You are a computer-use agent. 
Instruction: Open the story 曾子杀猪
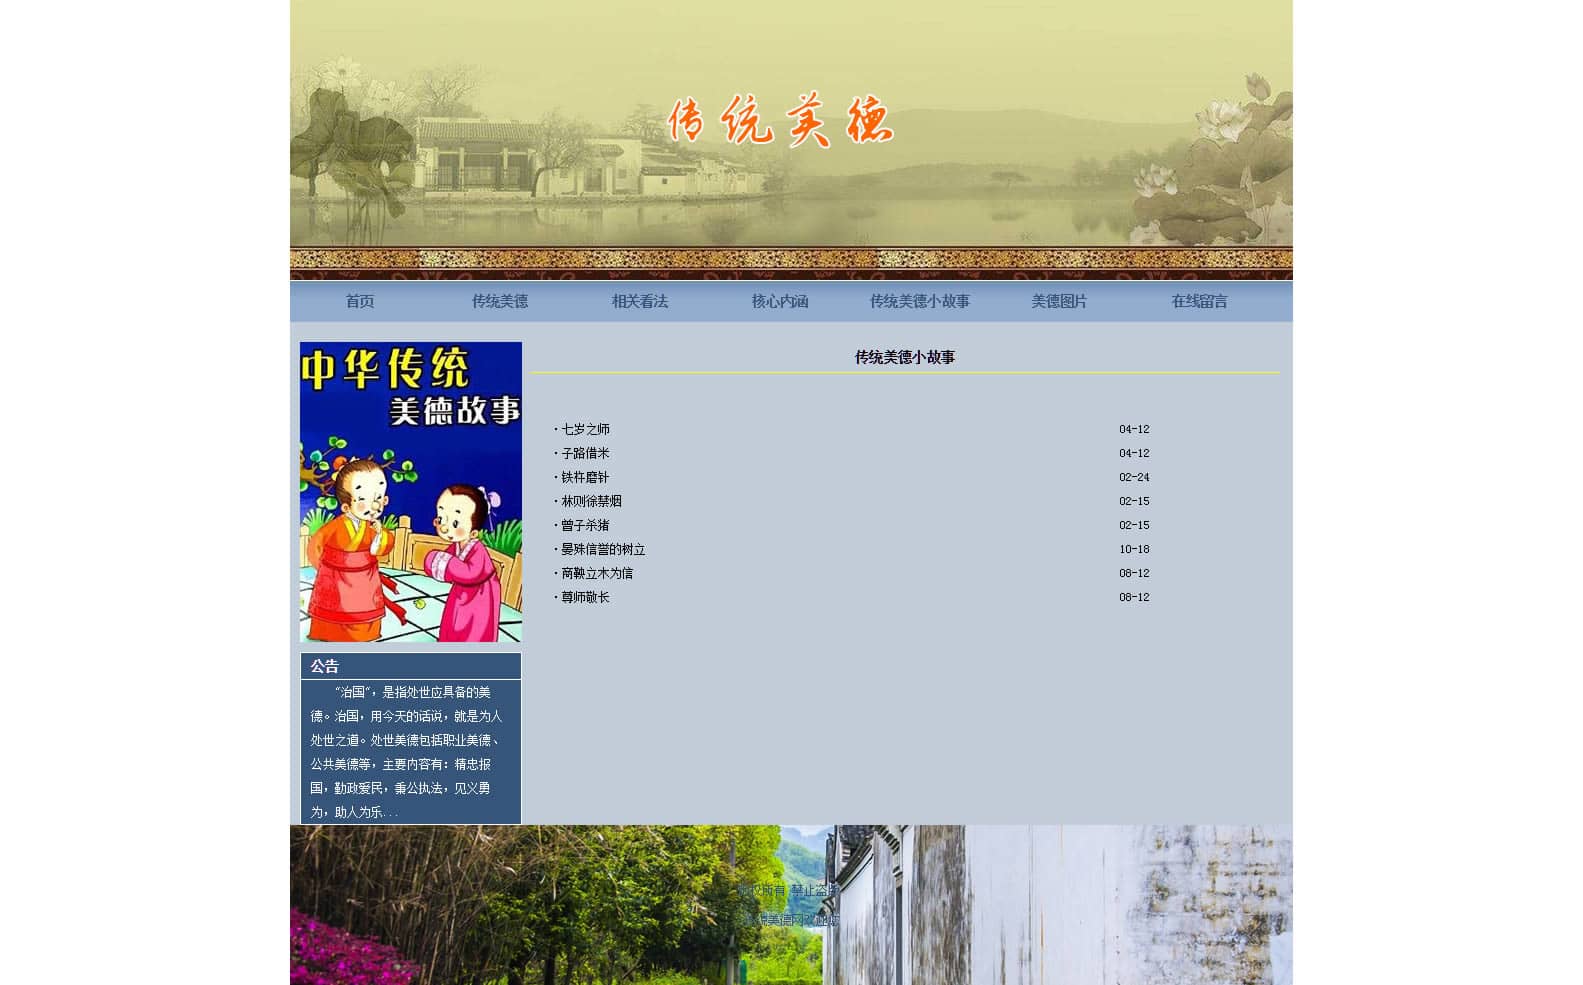pos(585,525)
